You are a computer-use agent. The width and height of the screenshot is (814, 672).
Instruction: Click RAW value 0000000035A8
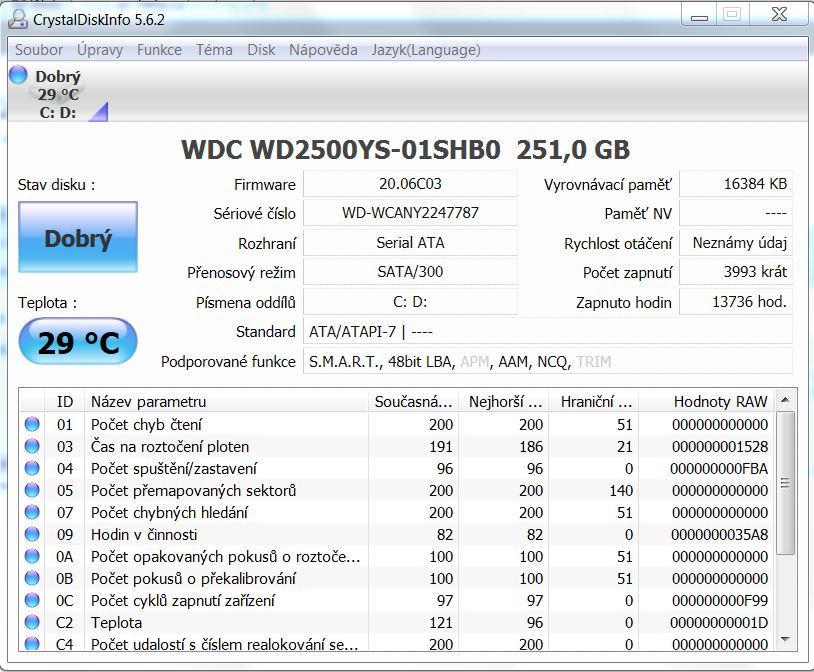tap(719, 534)
